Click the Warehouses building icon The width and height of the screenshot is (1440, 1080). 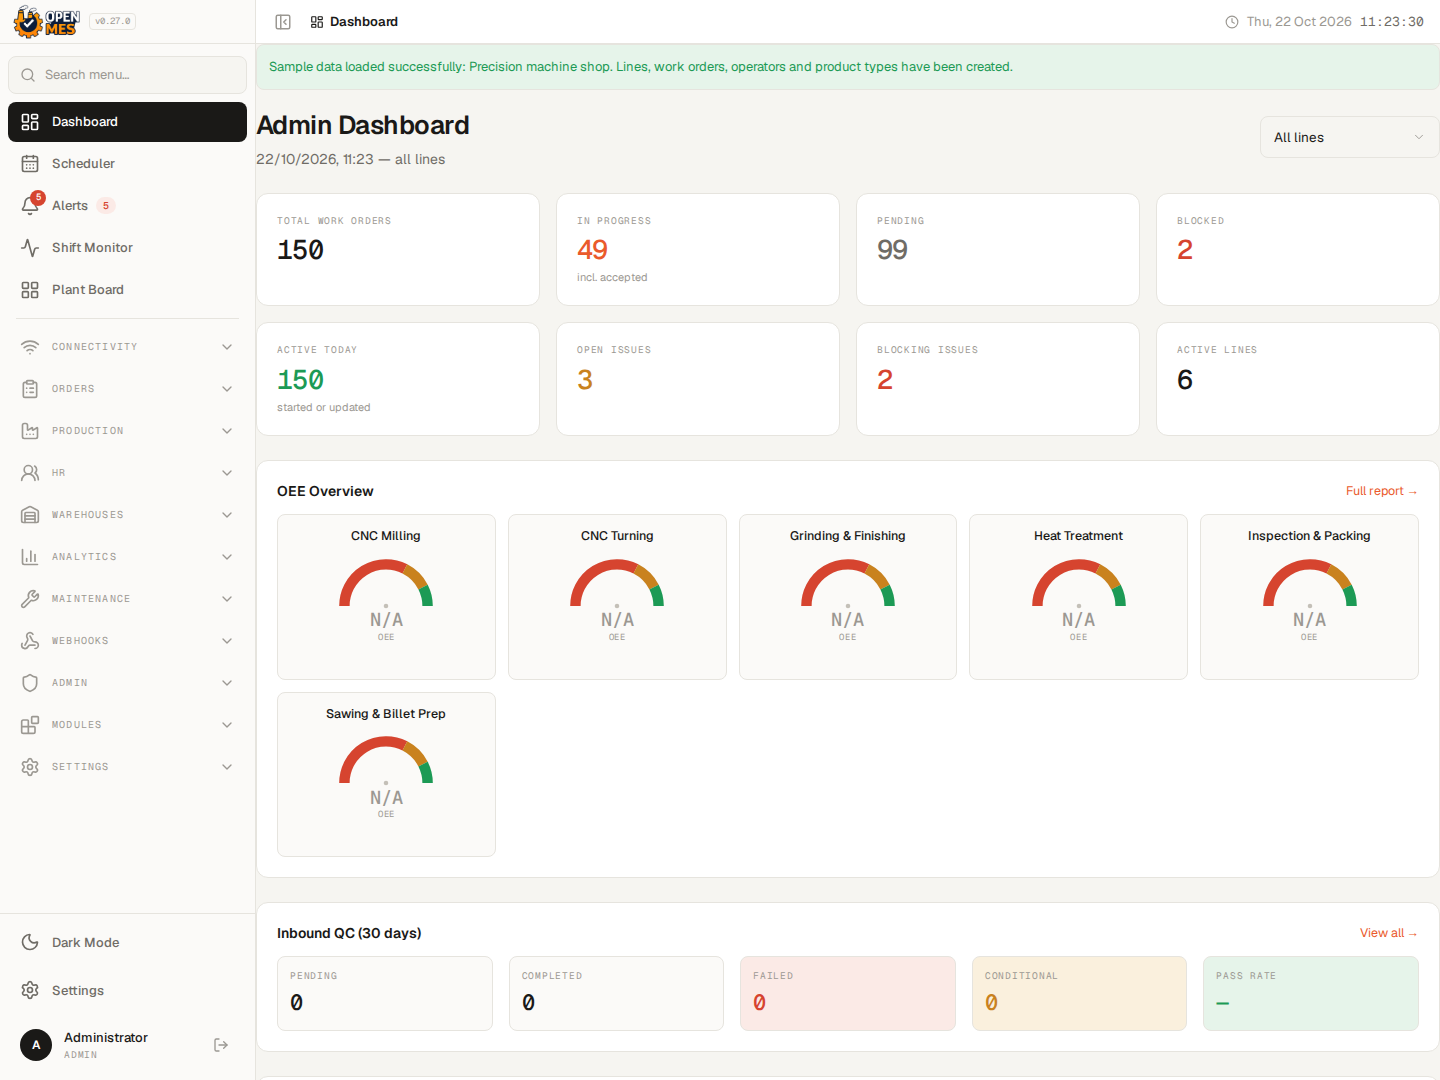pos(30,515)
